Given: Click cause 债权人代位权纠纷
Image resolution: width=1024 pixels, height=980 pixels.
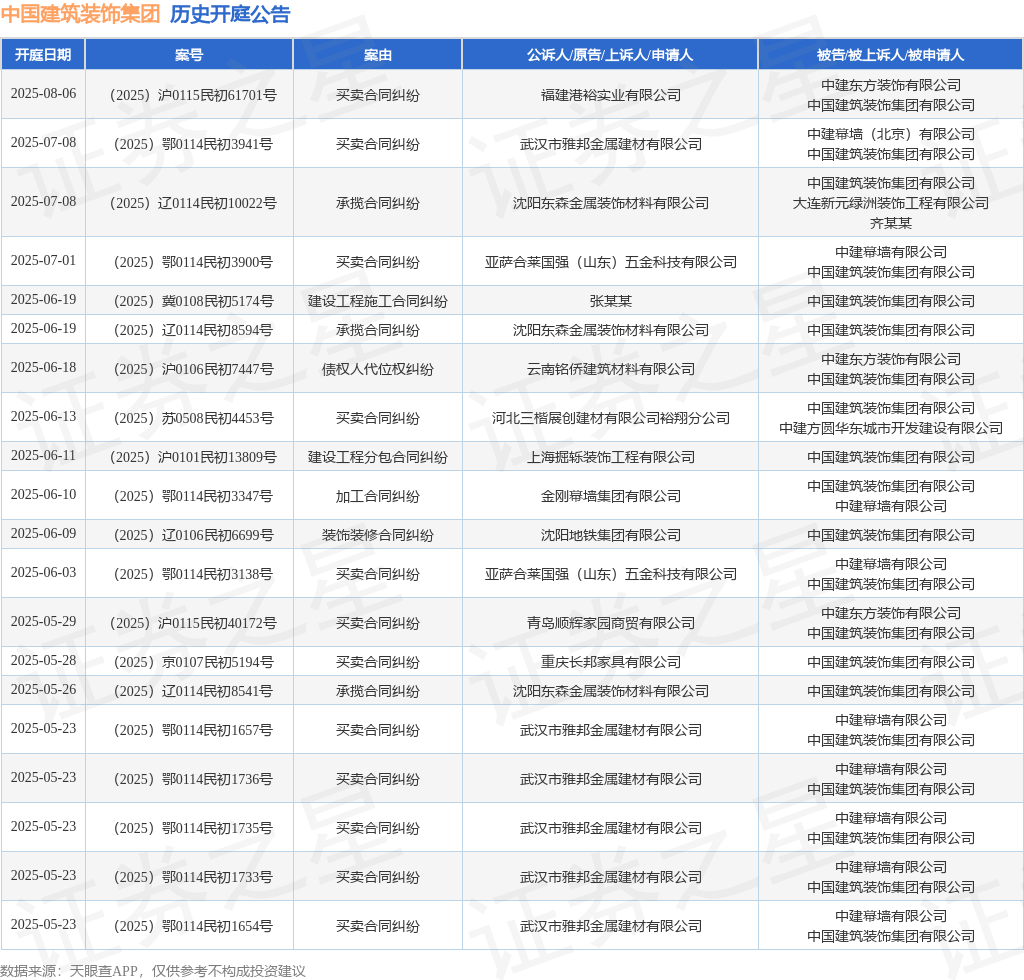Looking at the screenshot, I should pos(377,369).
